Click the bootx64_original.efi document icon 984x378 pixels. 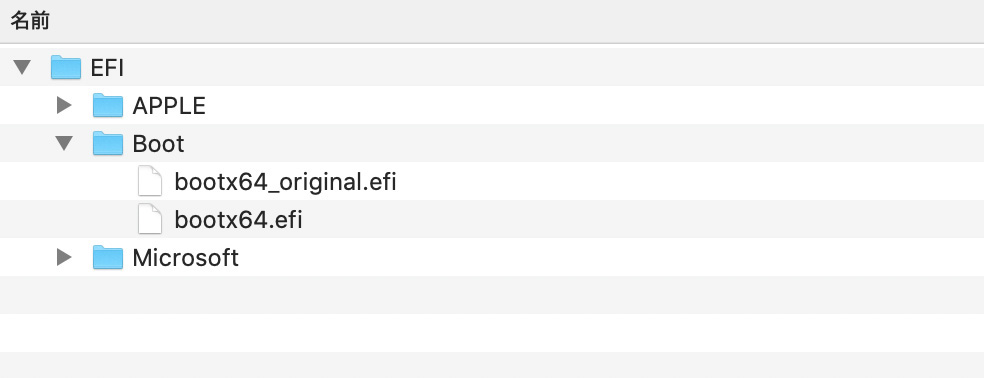click(x=149, y=181)
